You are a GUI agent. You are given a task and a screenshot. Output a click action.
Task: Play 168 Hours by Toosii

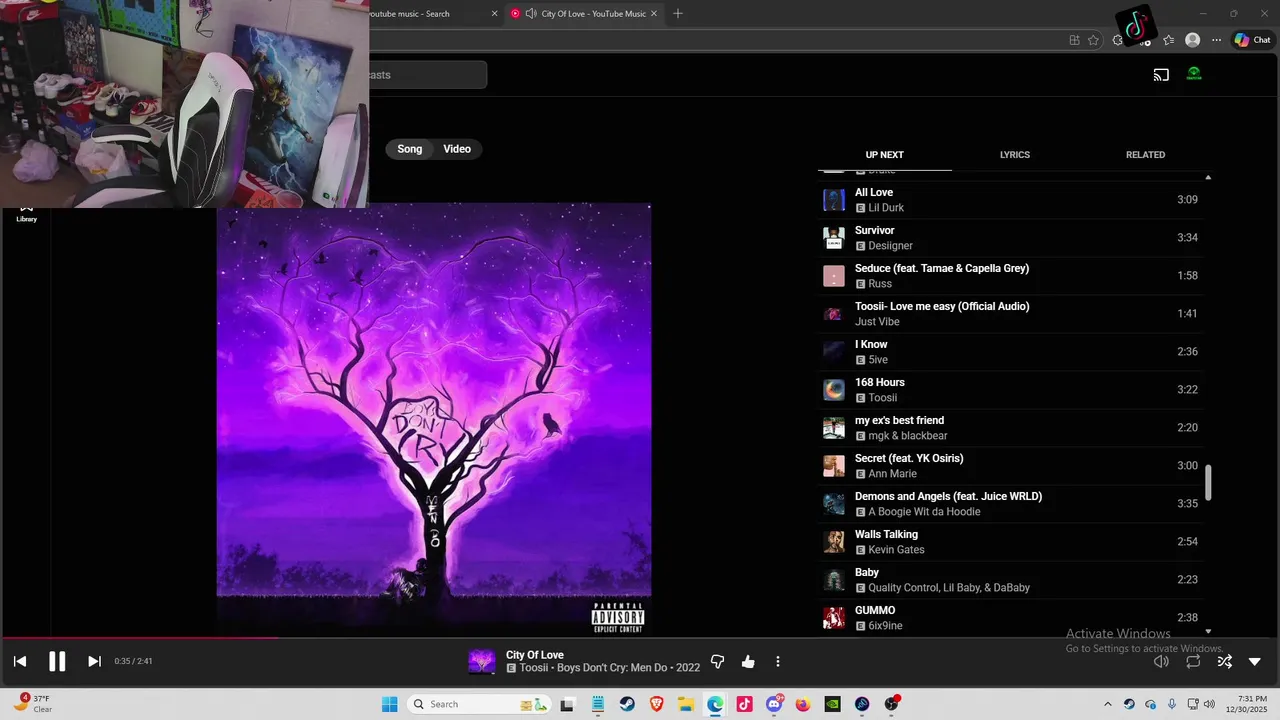(1012, 390)
